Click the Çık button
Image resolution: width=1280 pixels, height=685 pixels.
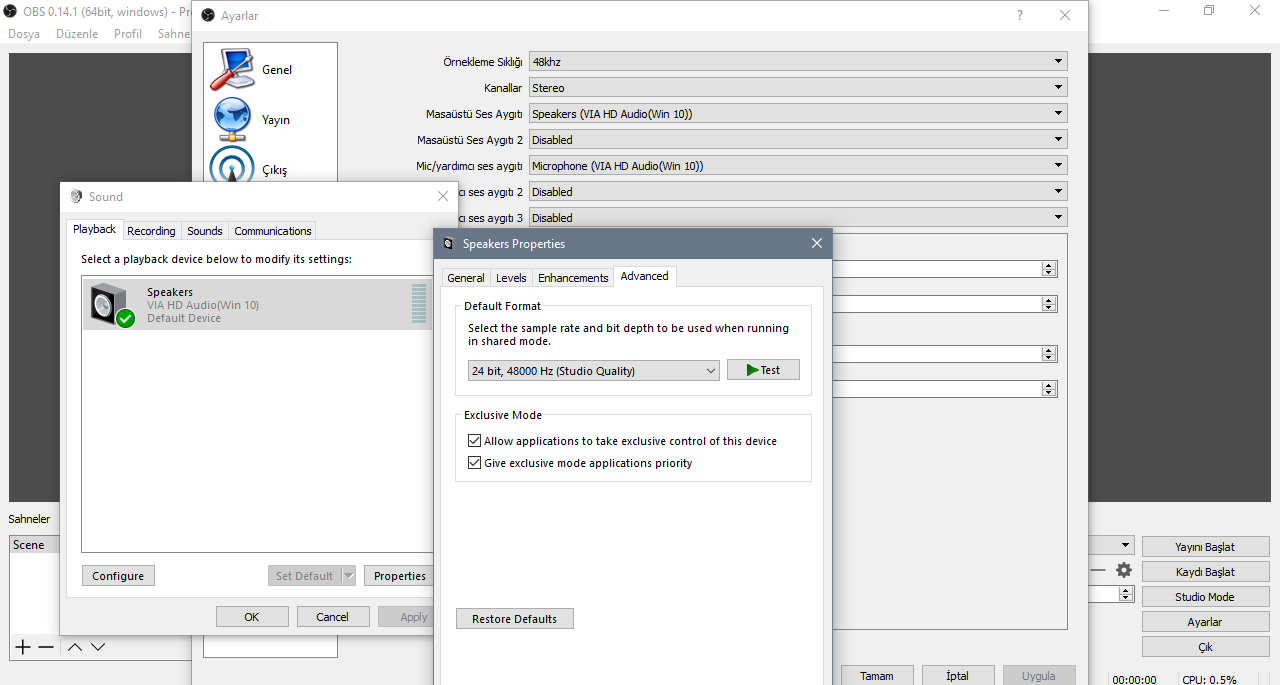click(x=1205, y=647)
